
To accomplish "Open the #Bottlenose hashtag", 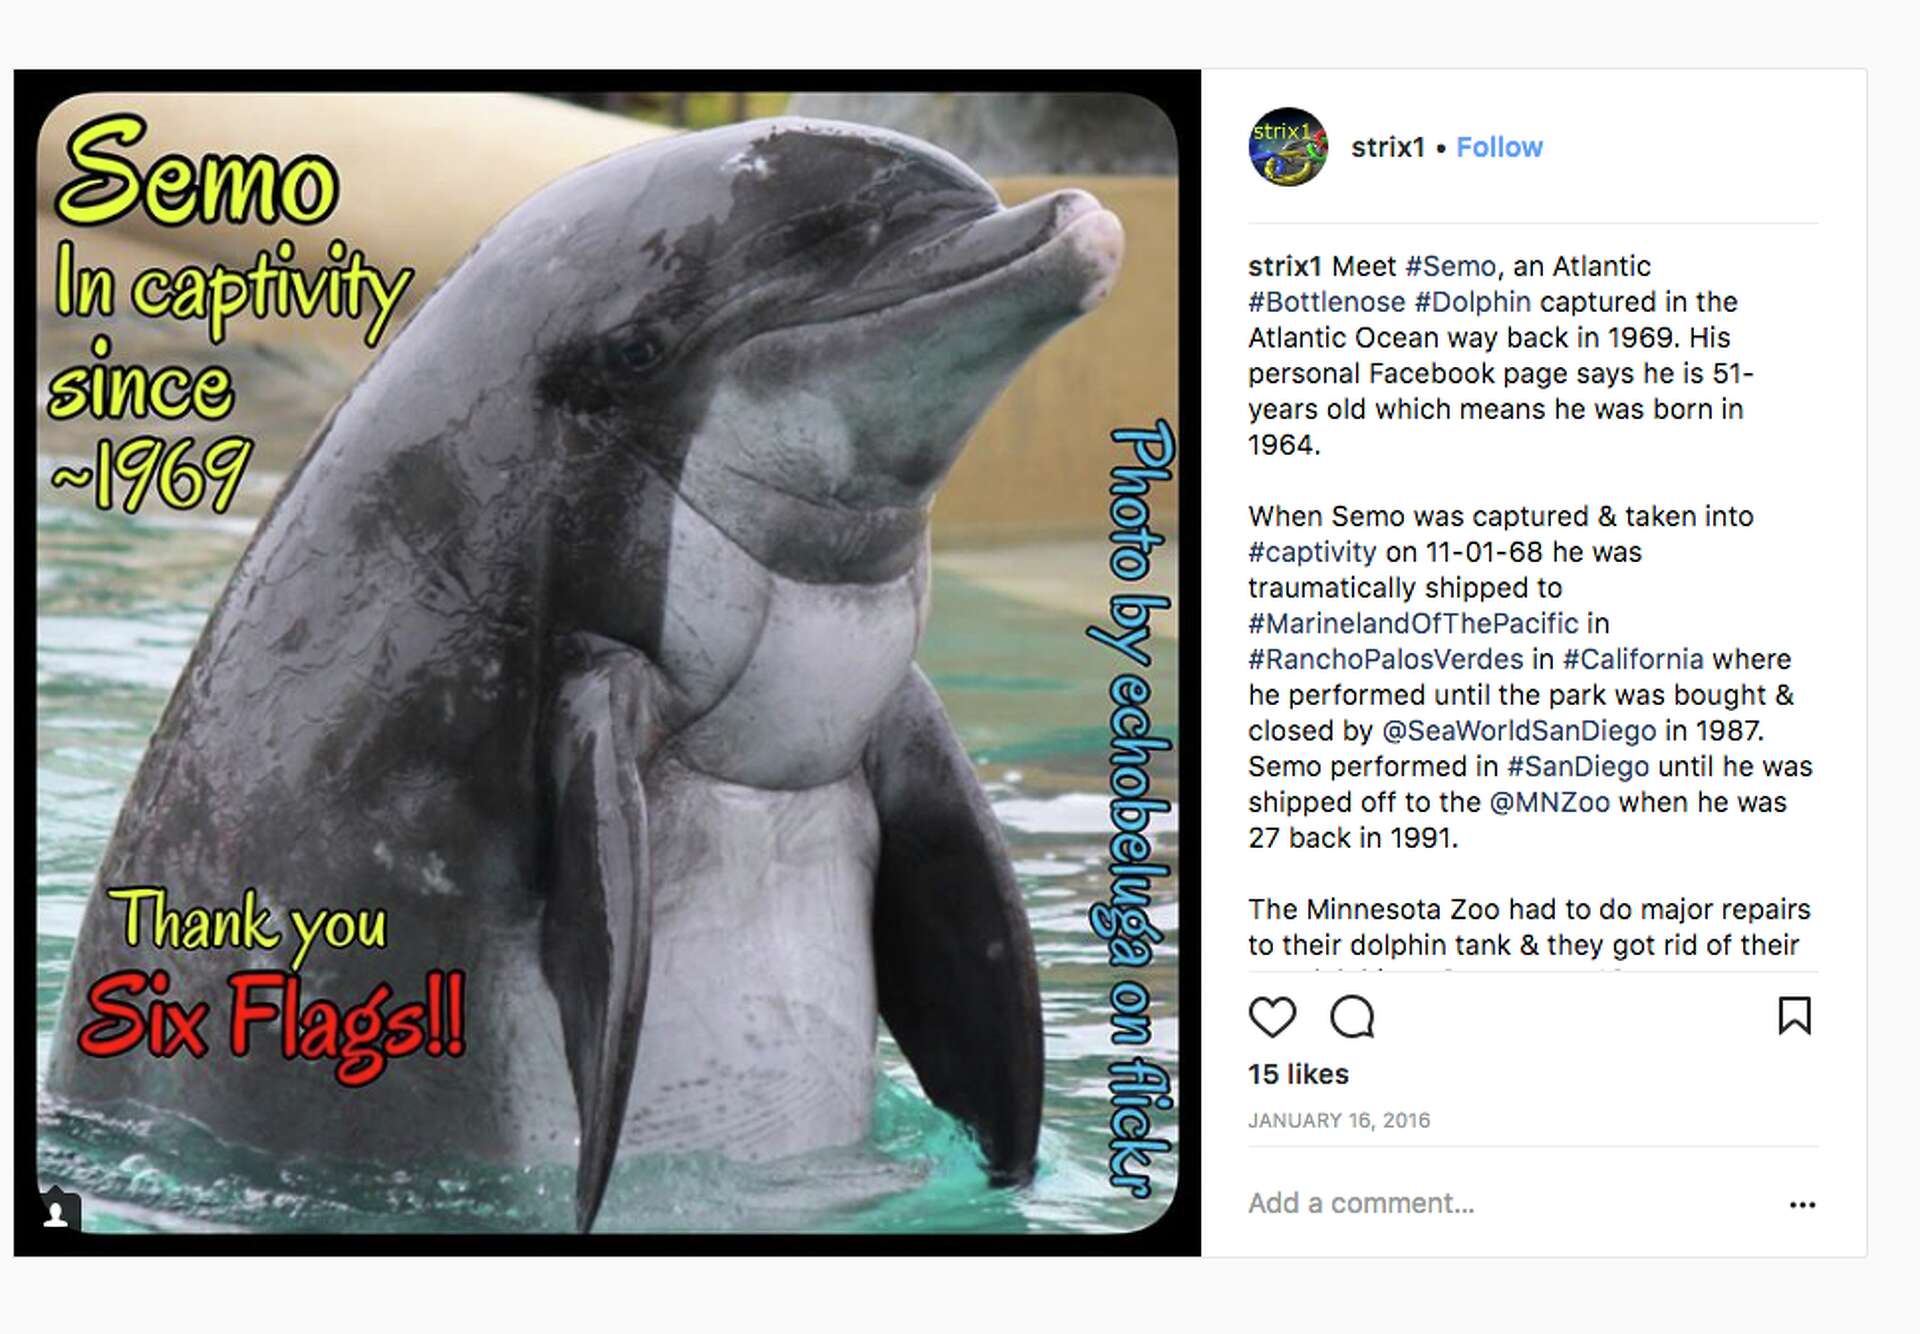I will 1326,302.
